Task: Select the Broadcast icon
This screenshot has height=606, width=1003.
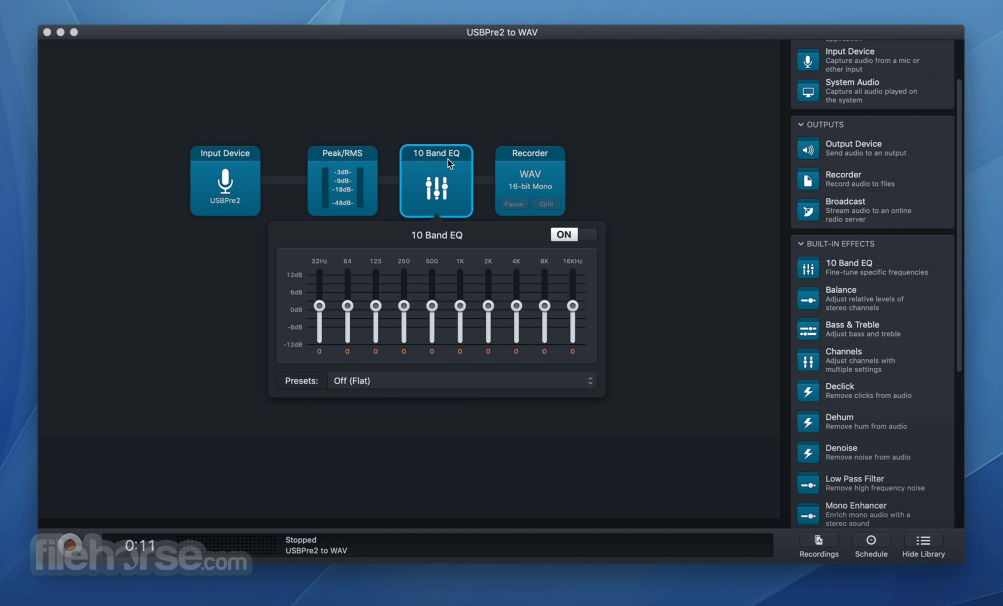Action: (808, 211)
